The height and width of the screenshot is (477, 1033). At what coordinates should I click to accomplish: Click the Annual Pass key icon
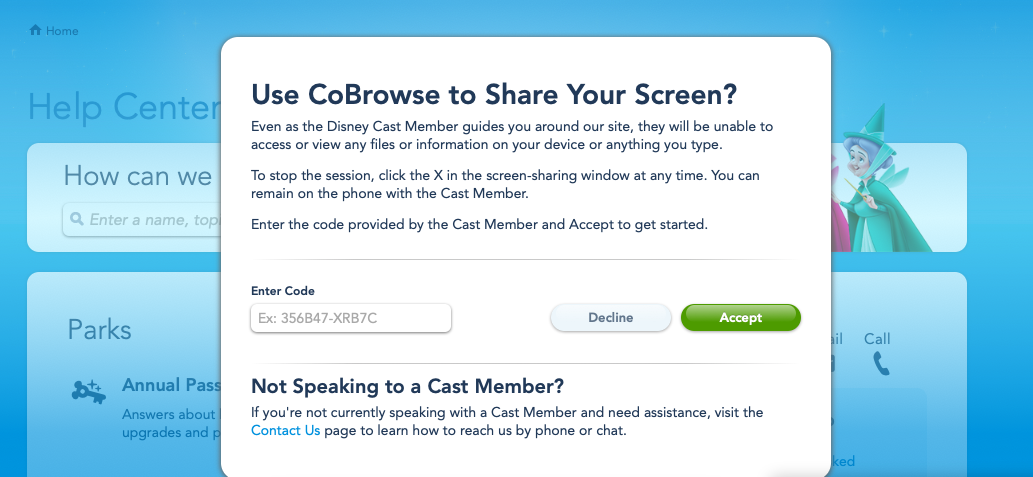pyautogui.click(x=87, y=391)
